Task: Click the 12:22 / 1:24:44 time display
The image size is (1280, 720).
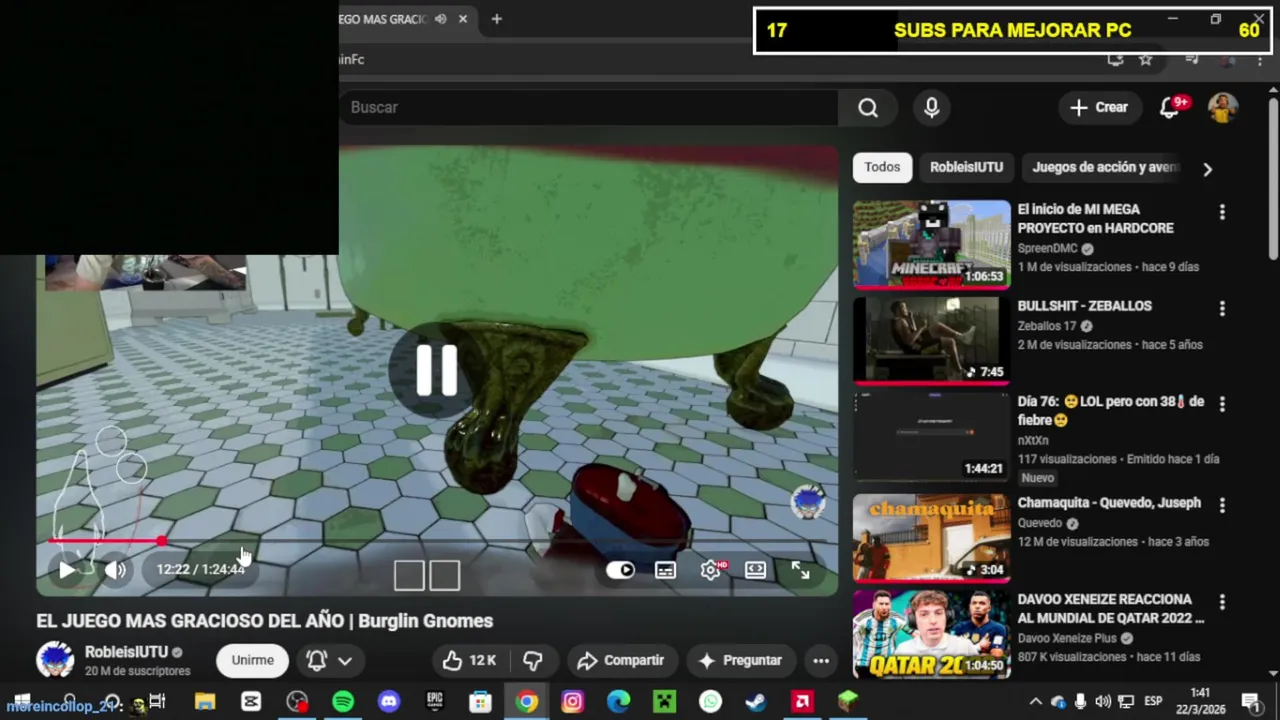Action: pyautogui.click(x=200, y=569)
